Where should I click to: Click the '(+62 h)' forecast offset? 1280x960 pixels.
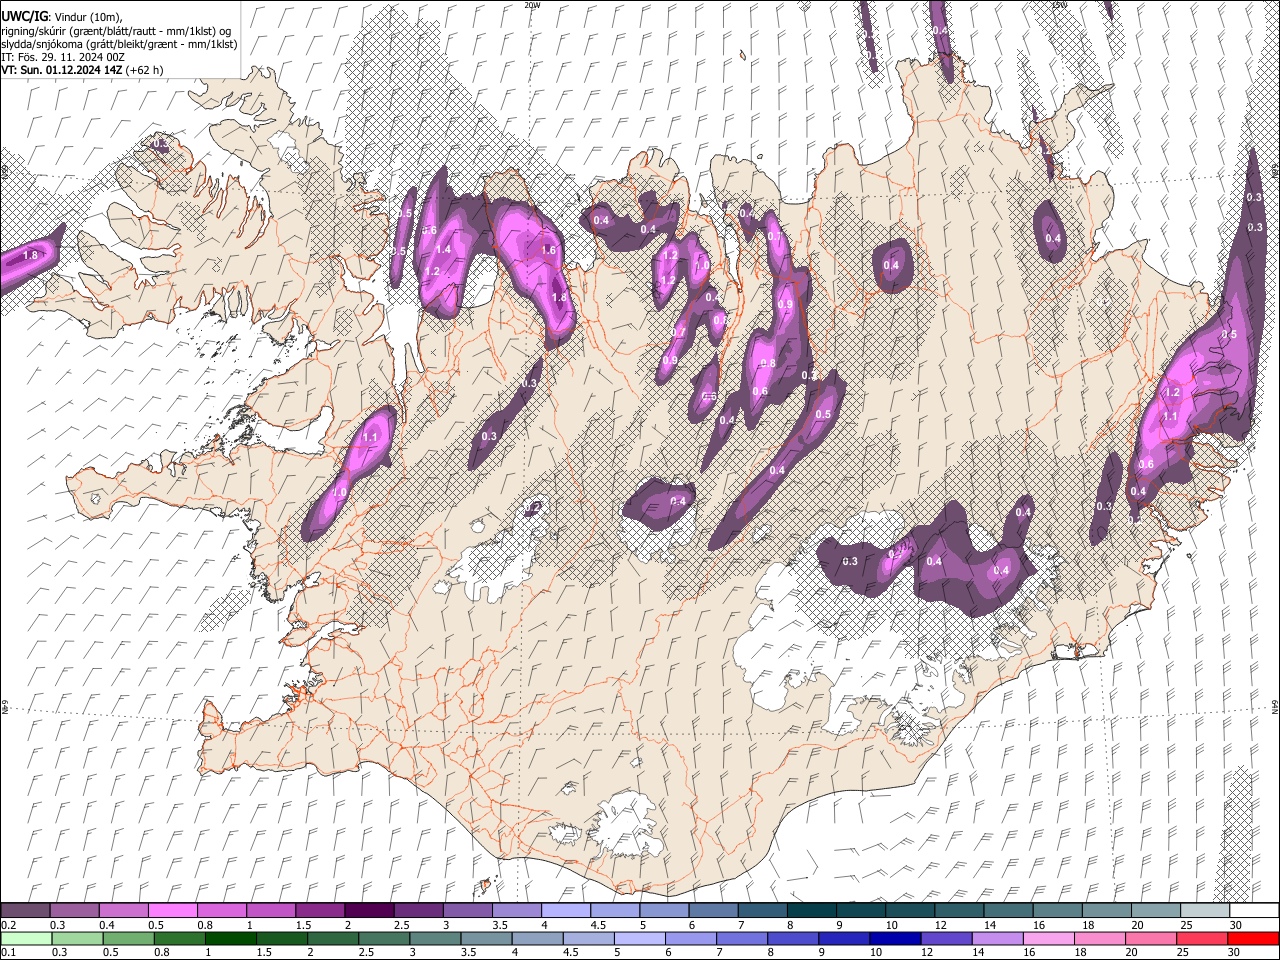pos(145,70)
